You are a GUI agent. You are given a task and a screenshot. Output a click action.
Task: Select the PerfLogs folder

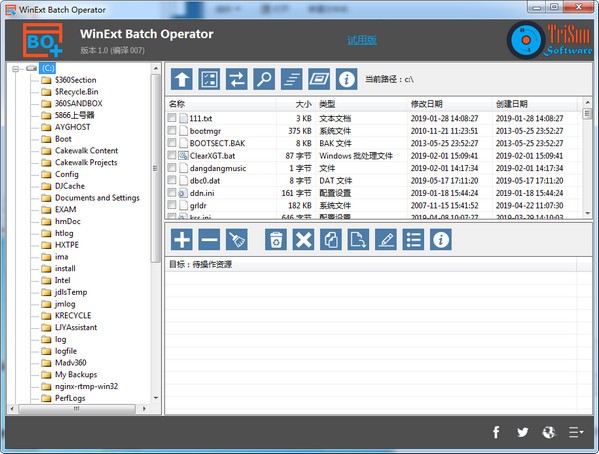click(x=70, y=398)
